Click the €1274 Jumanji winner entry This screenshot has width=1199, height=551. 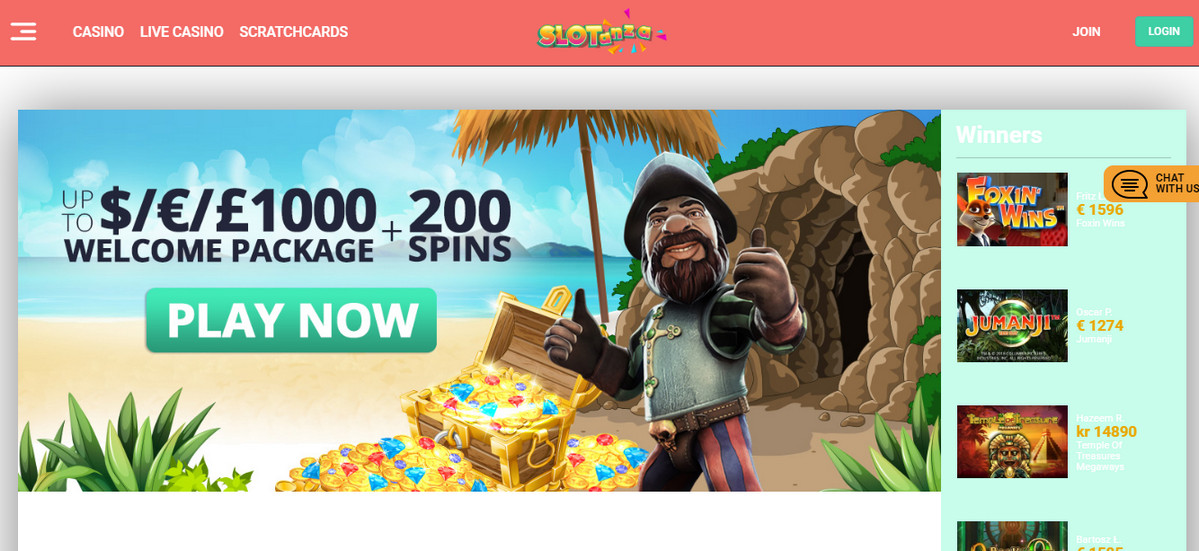click(x=1100, y=326)
